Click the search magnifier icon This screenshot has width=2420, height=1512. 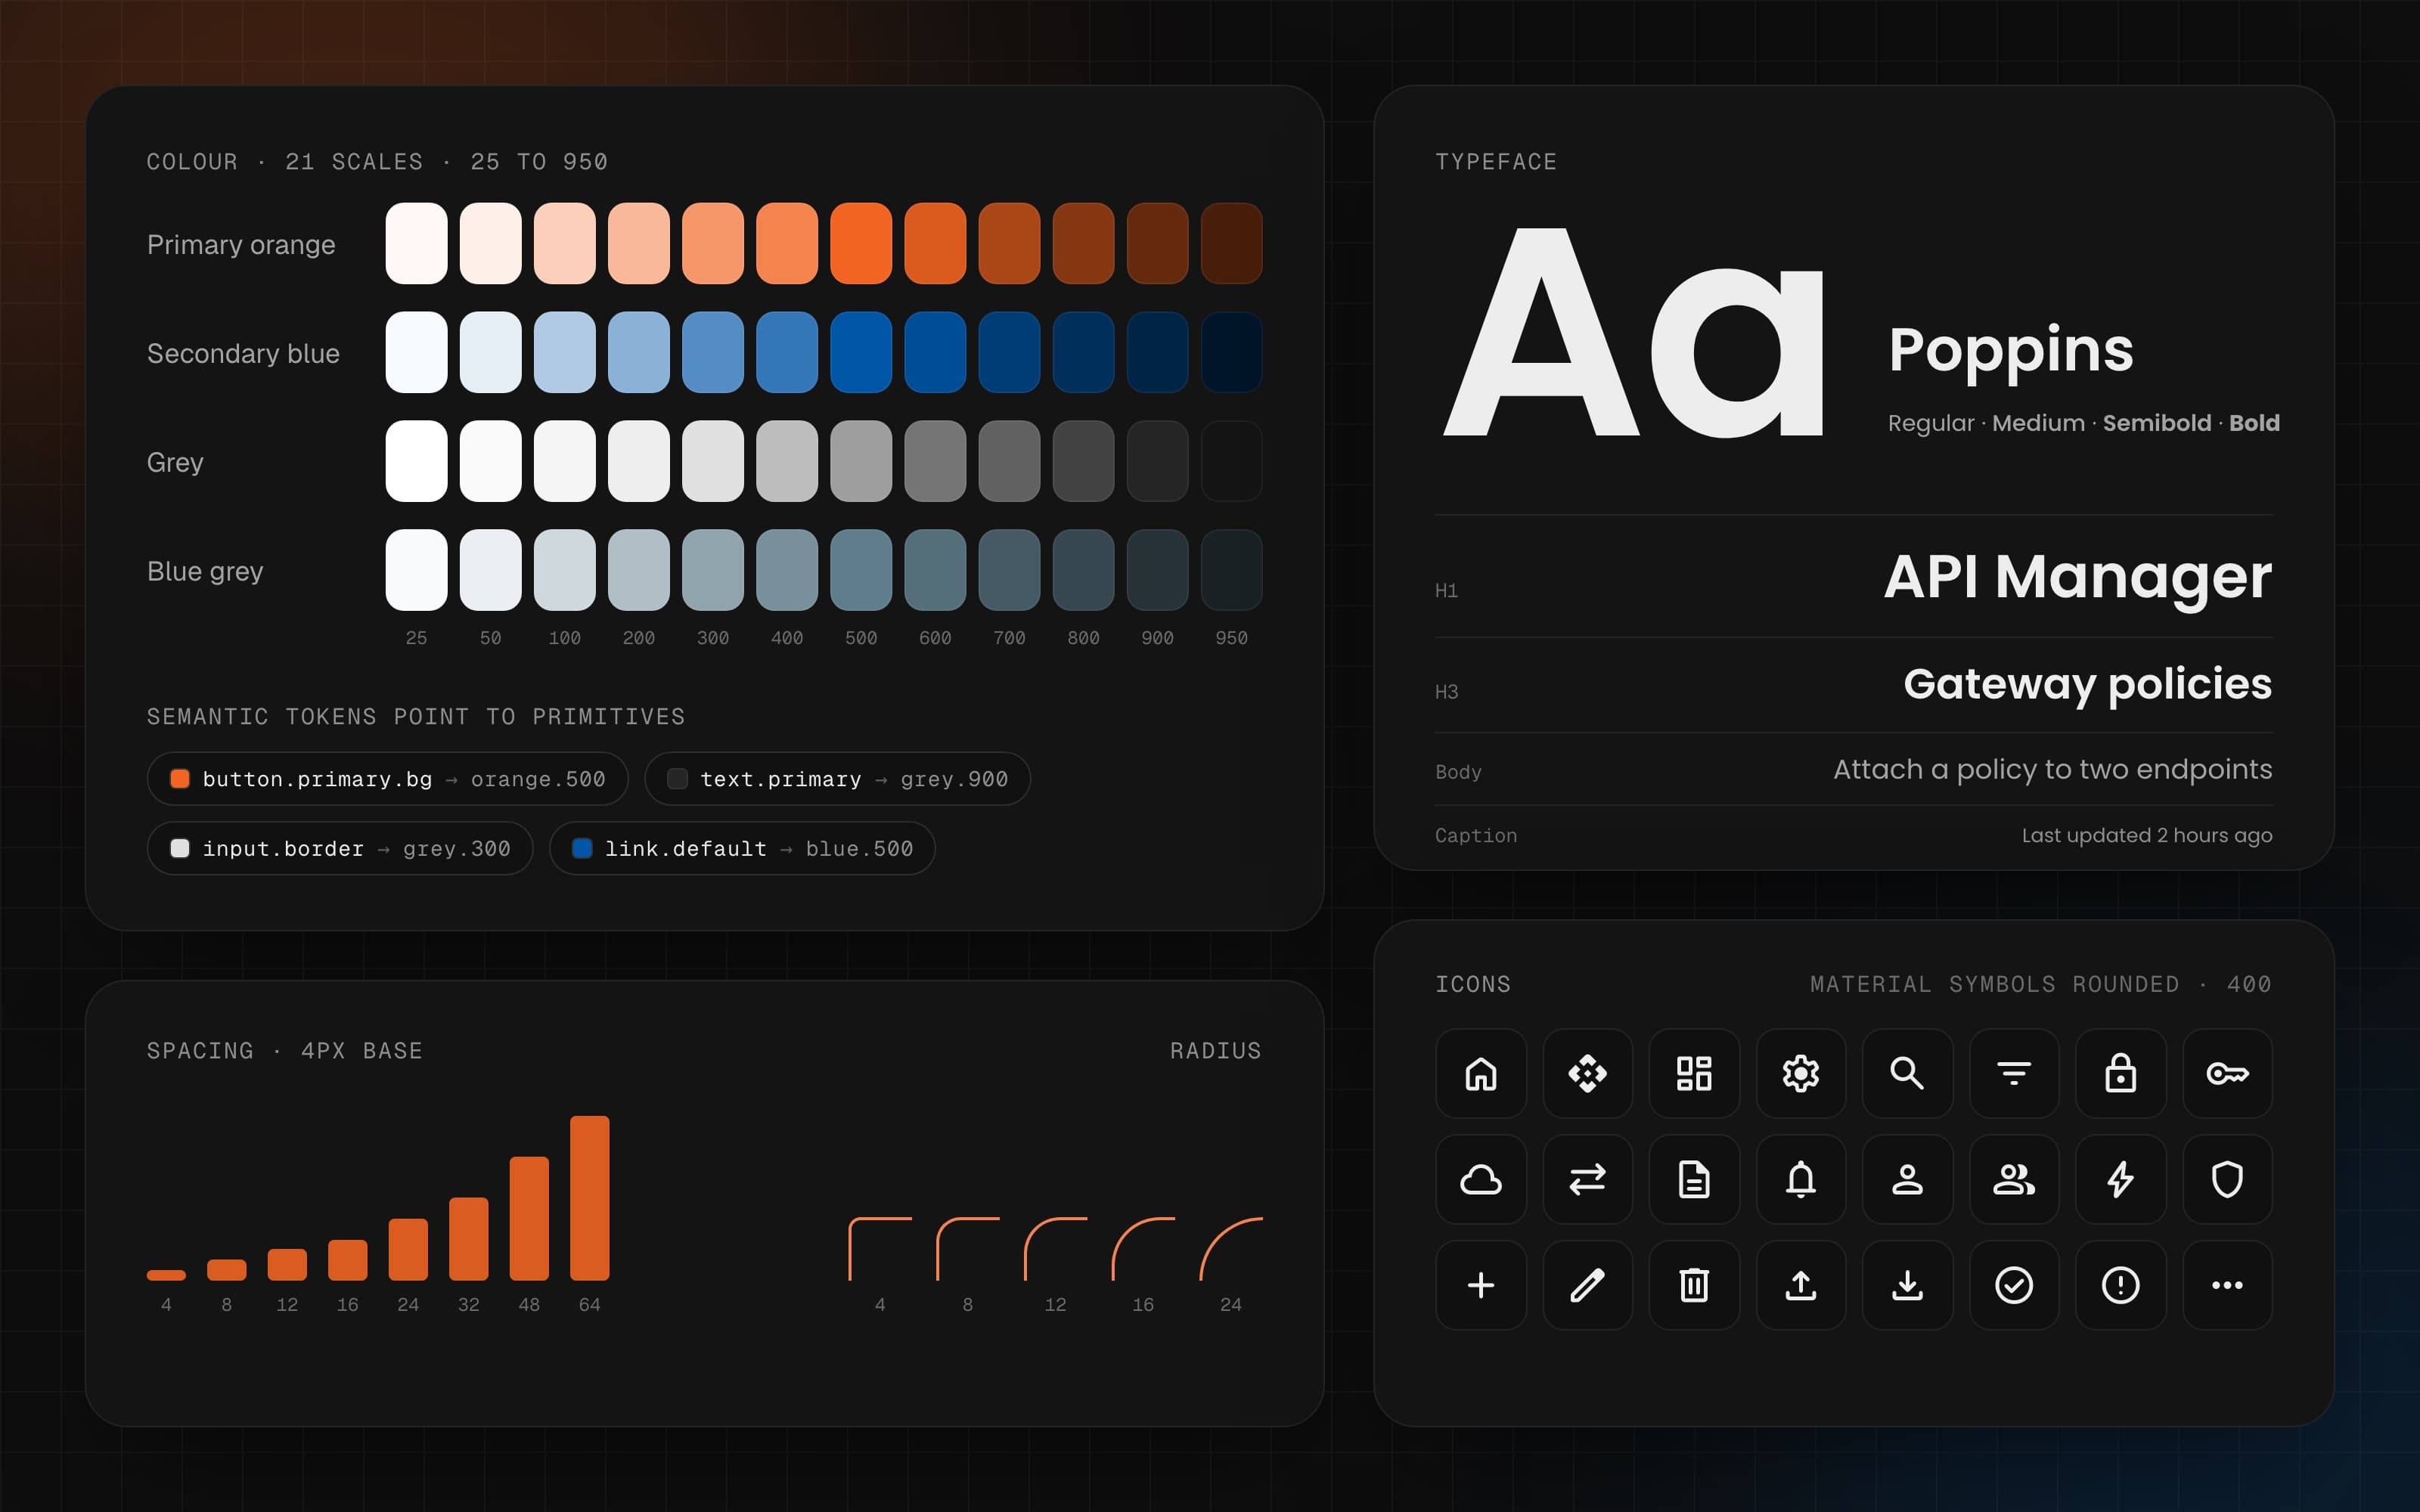[x=1907, y=1073]
